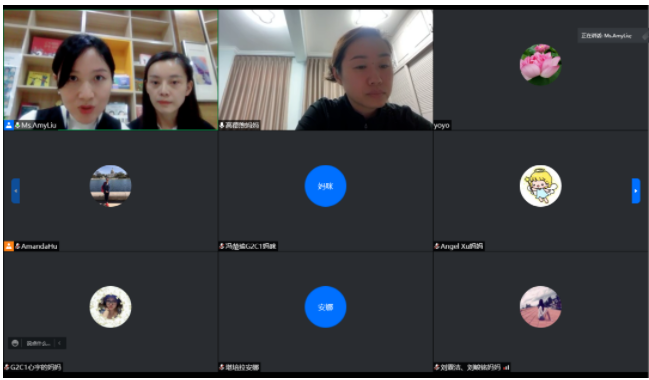Screen dimensions: 649x380
Task: Select the Angel Xu cartoon angel avatar
Action: click(541, 186)
